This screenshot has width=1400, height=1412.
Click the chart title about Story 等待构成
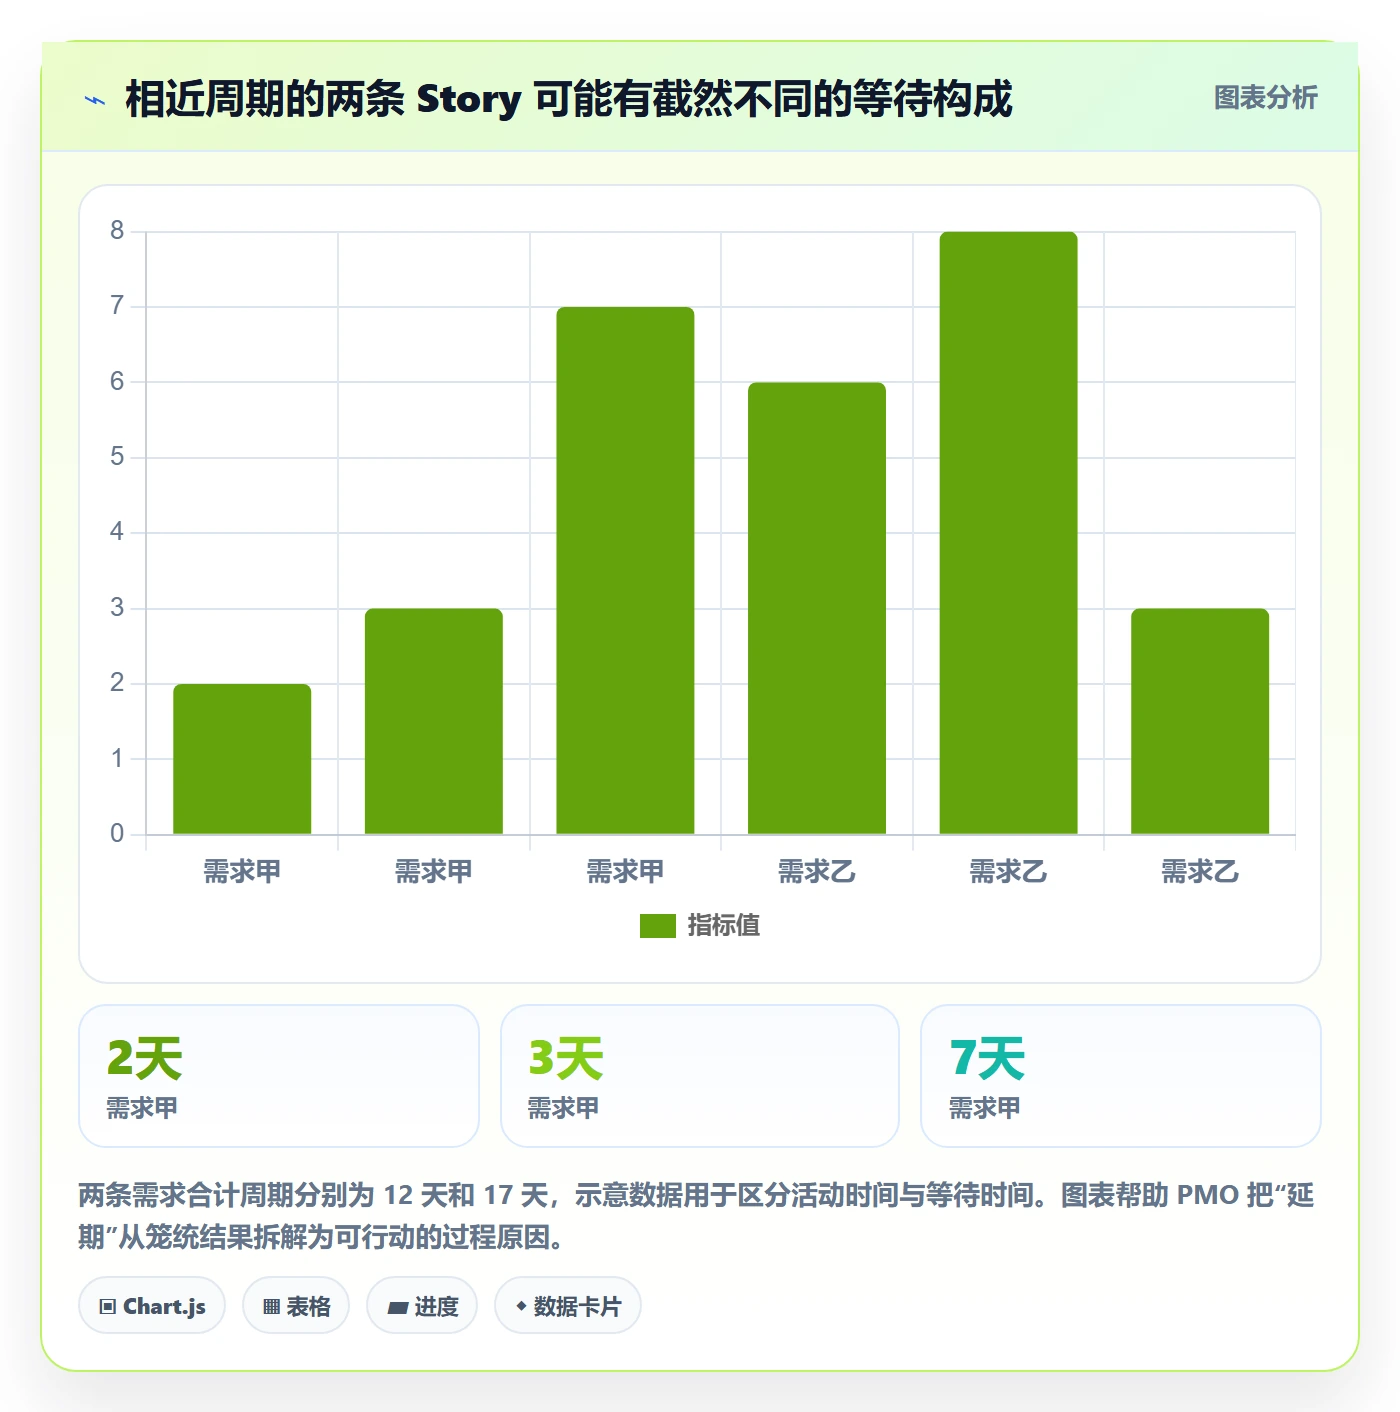click(x=568, y=99)
